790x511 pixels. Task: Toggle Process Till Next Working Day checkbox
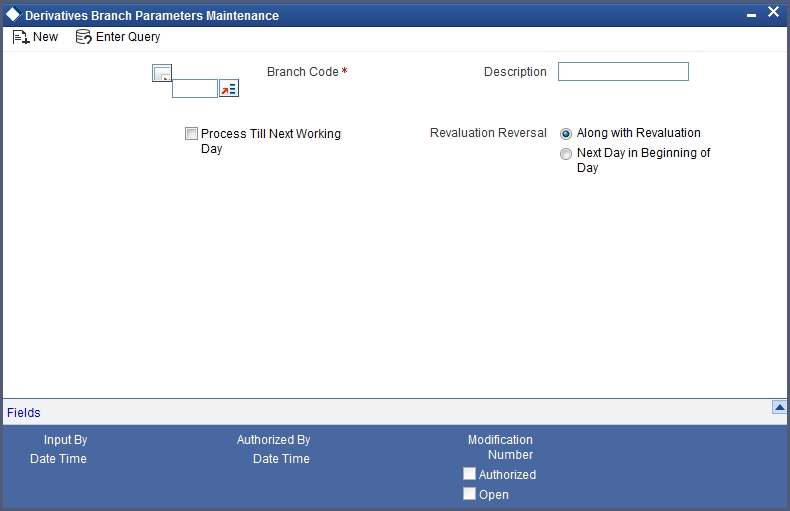[191, 134]
